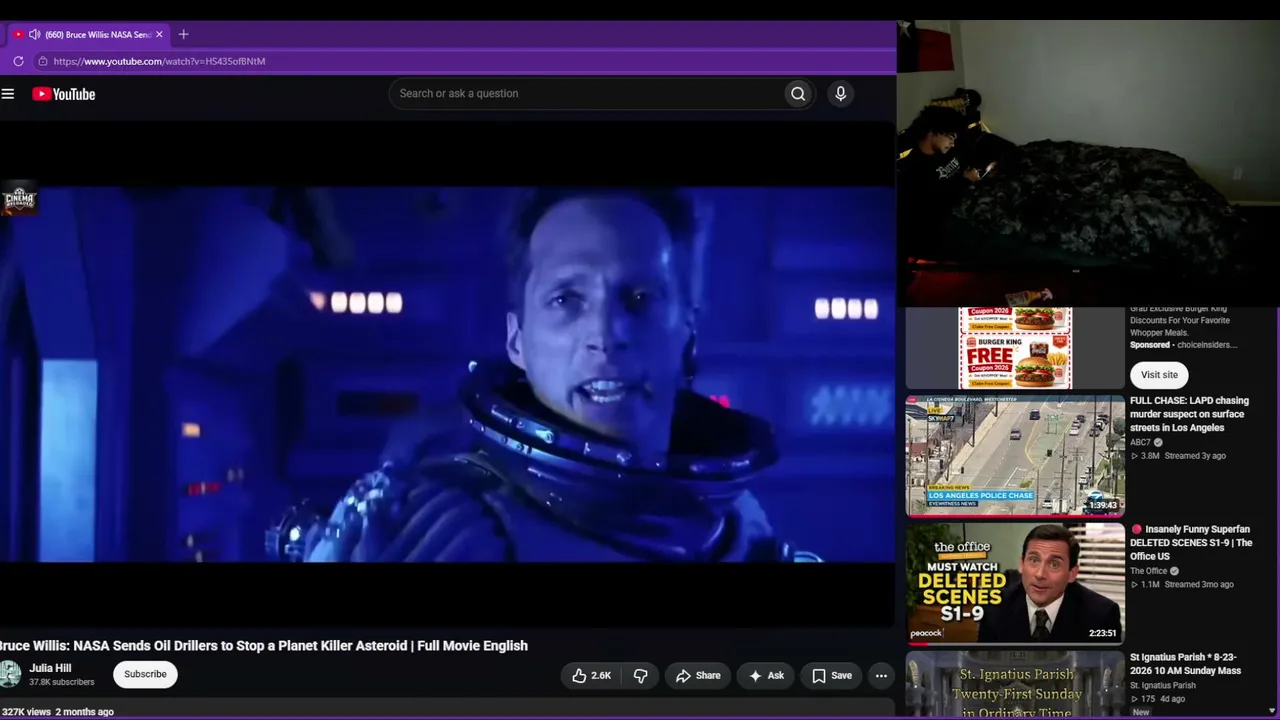Open the ABC7 channel link

(x=1141, y=442)
